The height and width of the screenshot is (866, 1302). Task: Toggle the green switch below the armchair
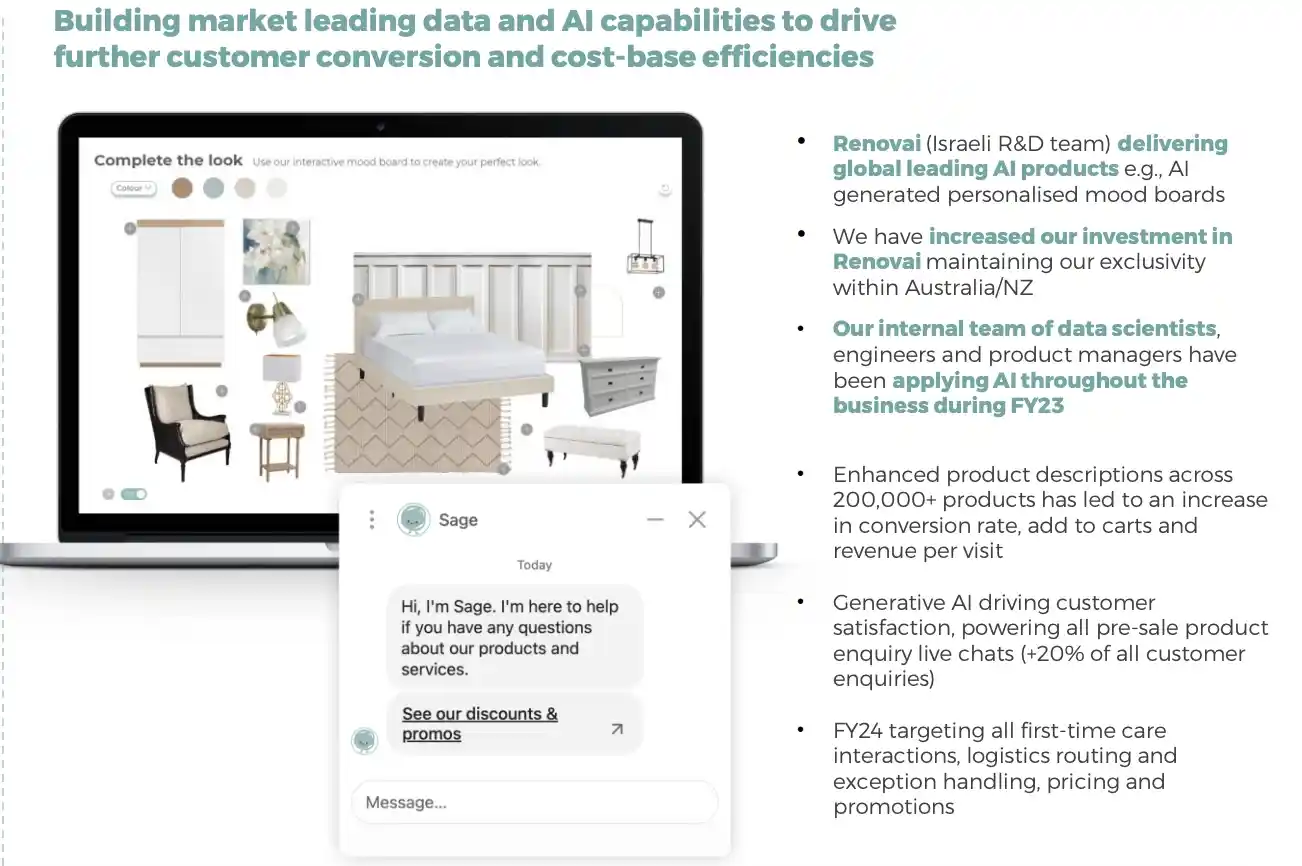pos(133,494)
